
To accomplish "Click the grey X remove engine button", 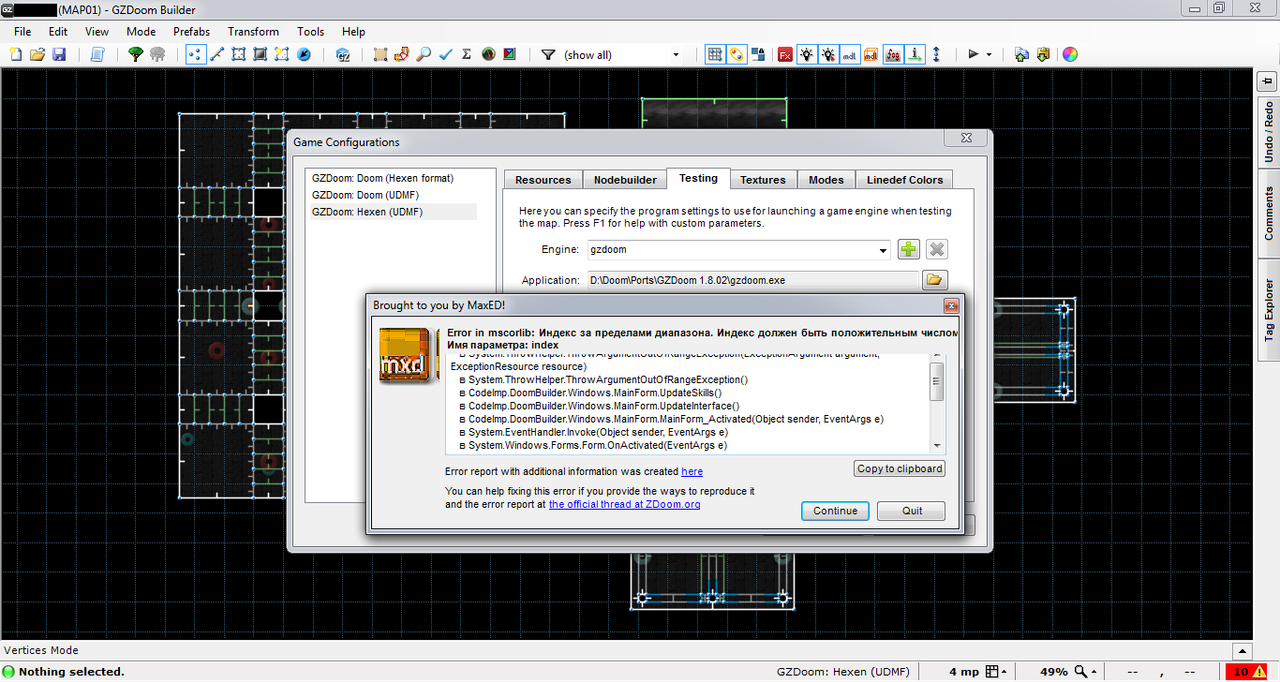I will [936, 250].
